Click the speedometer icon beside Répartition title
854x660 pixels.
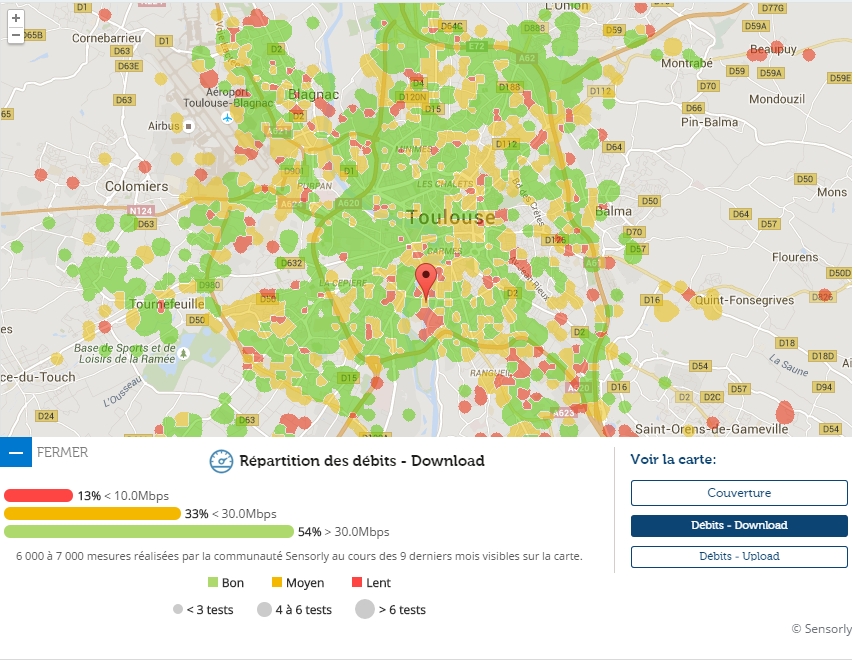point(221,461)
